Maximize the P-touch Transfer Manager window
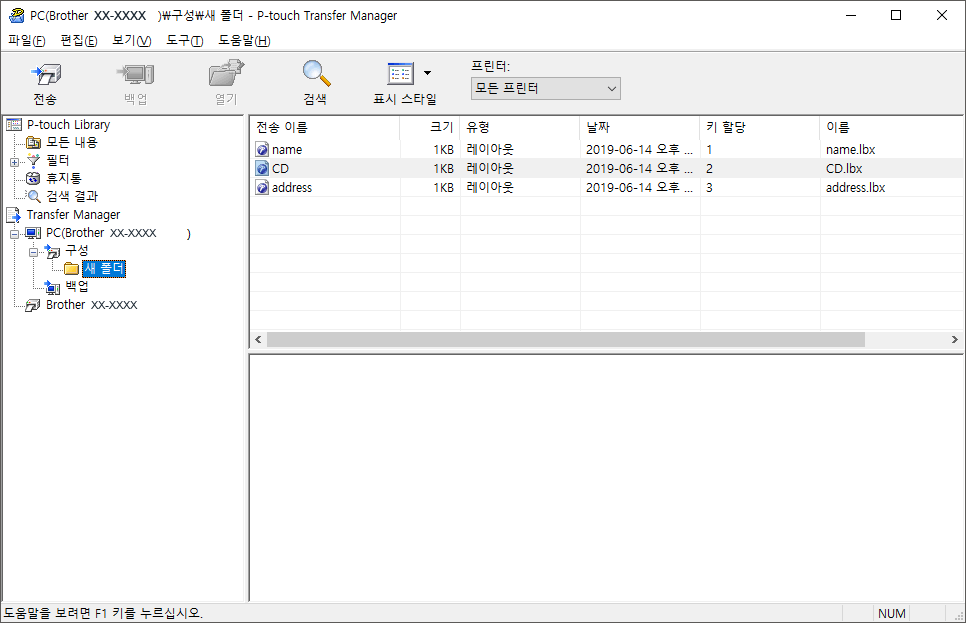The height and width of the screenshot is (623, 966). [x=896, y=15]
